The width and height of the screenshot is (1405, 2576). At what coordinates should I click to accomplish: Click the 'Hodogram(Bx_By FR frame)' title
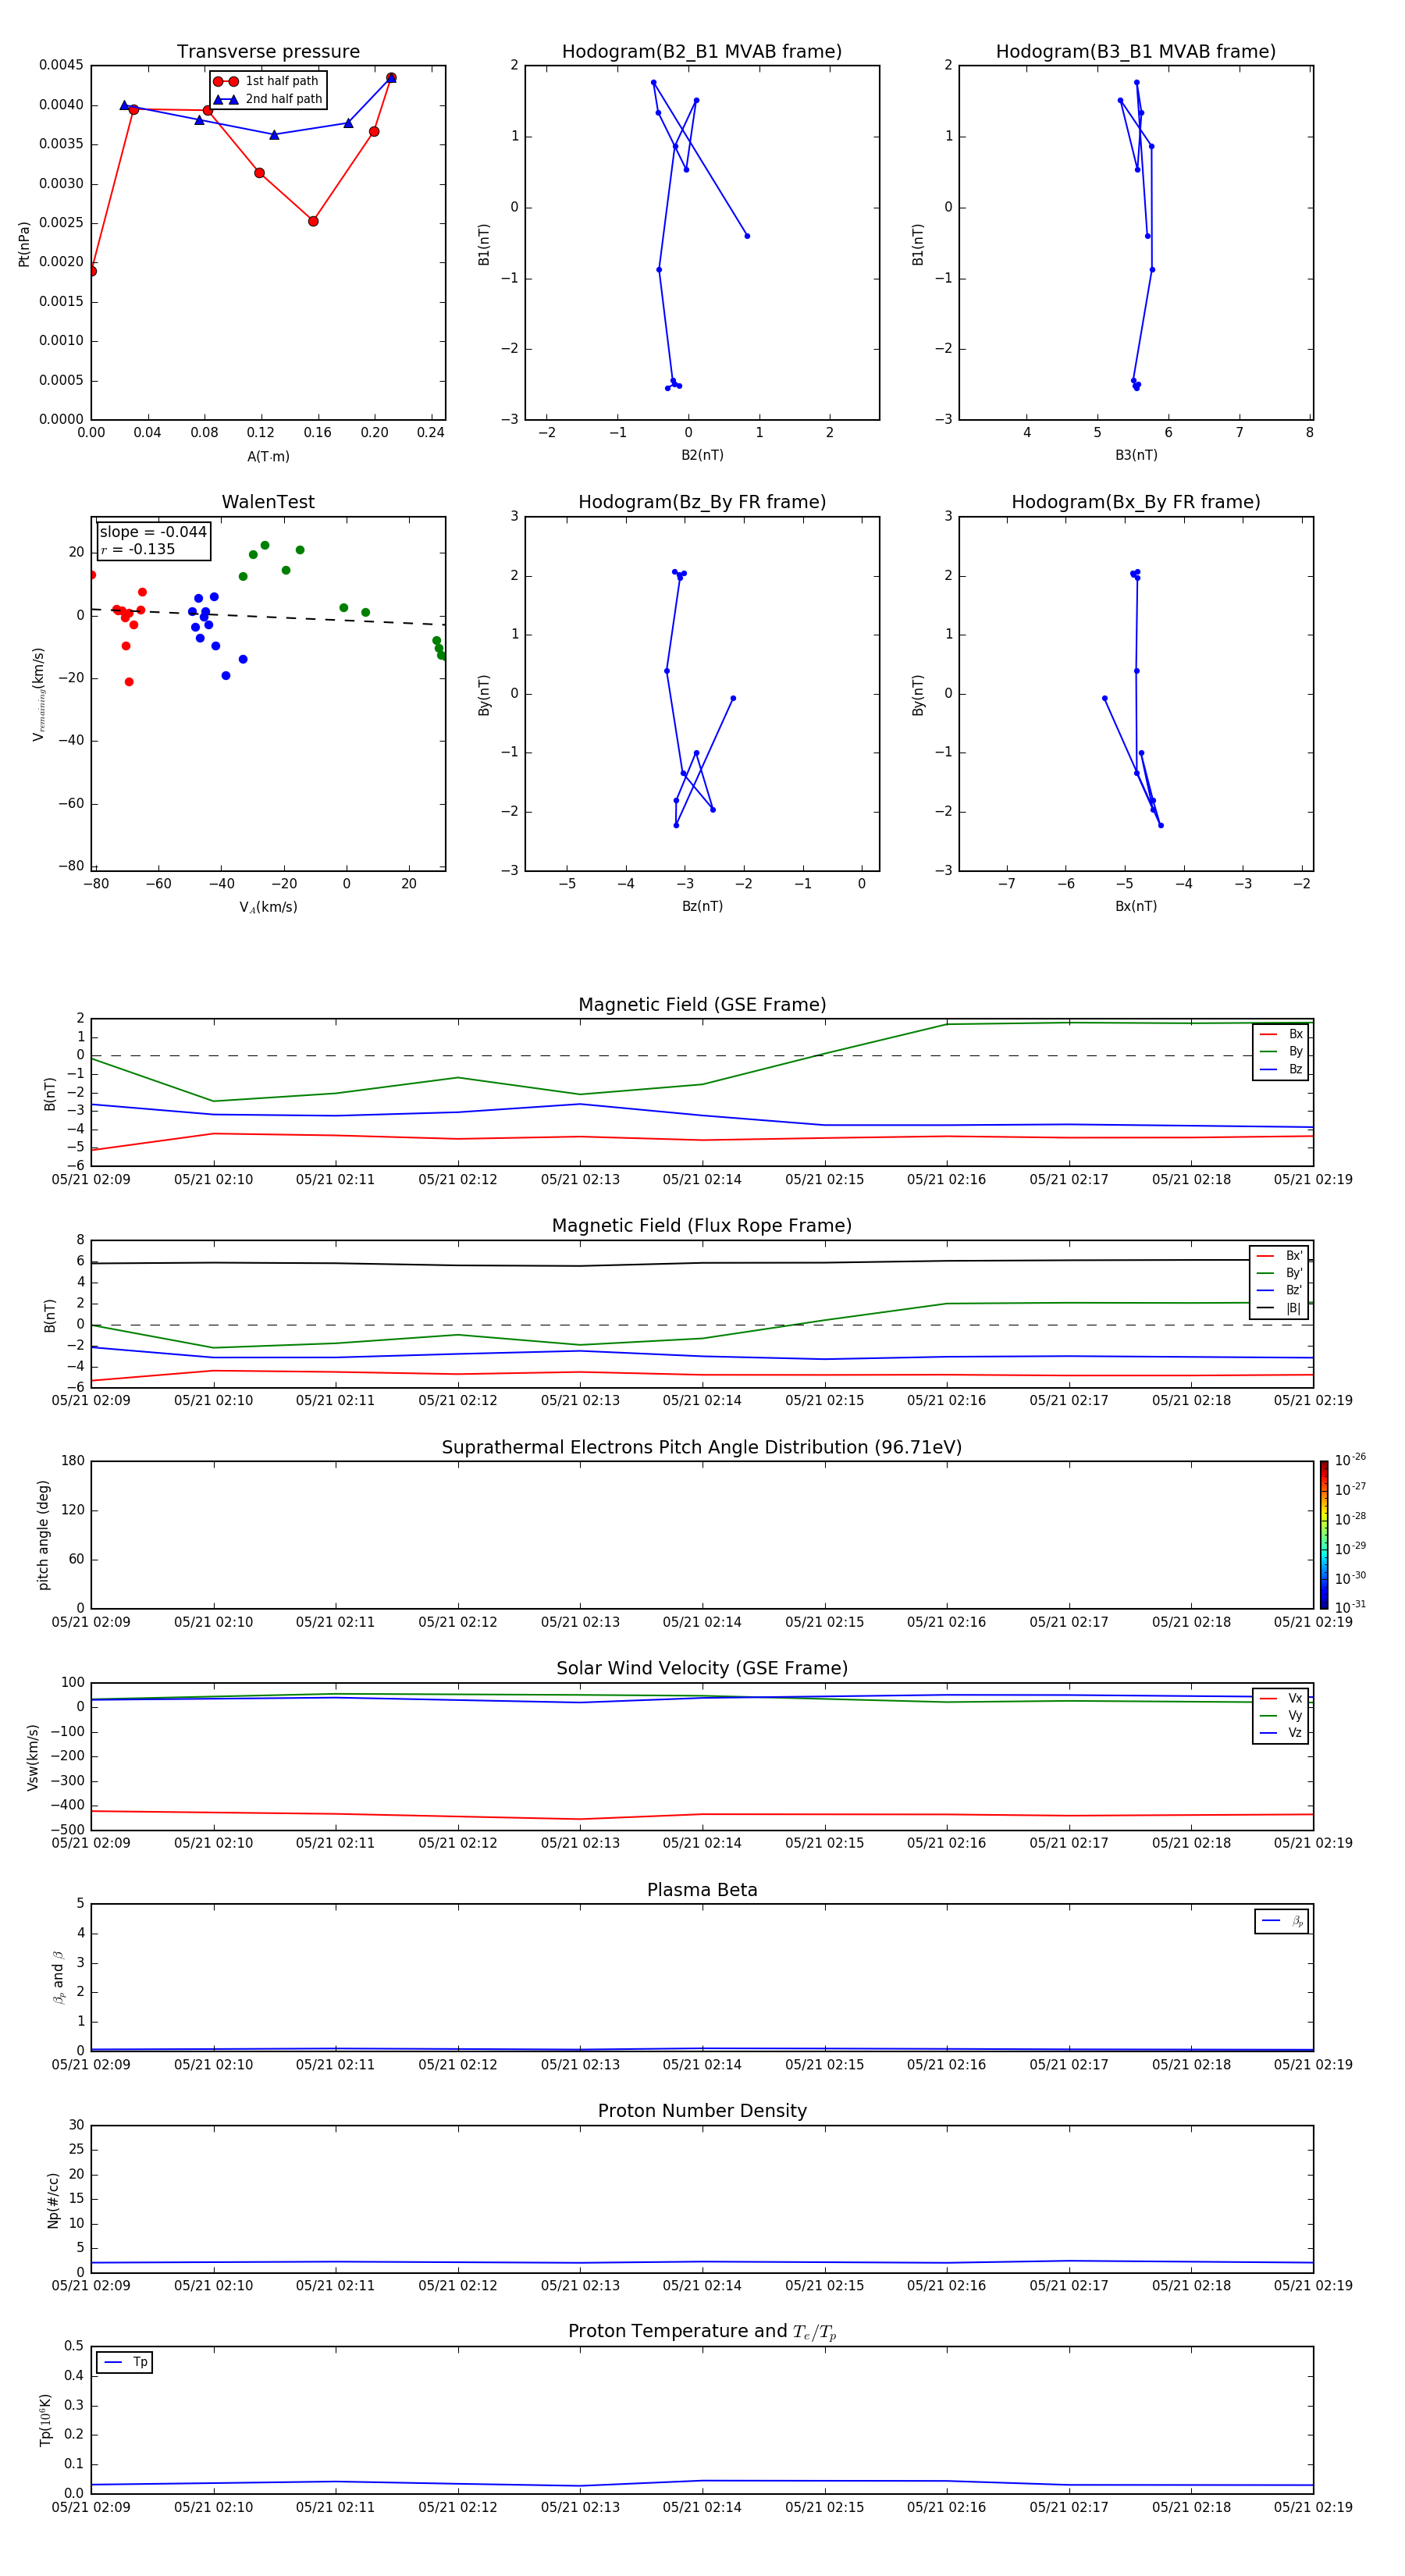pyautogui.click(x=1136, y=502)
